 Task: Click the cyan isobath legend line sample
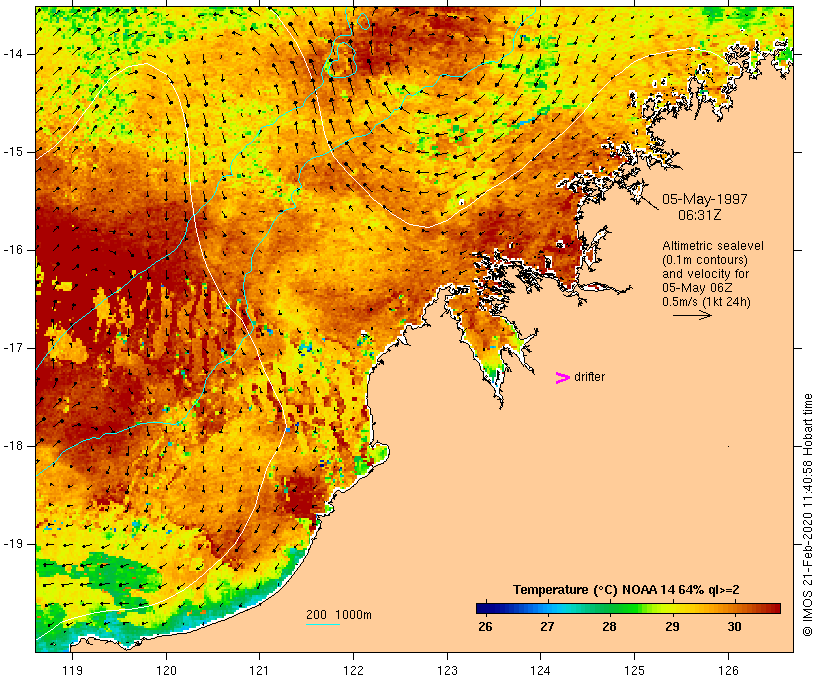tap(323, 624)
